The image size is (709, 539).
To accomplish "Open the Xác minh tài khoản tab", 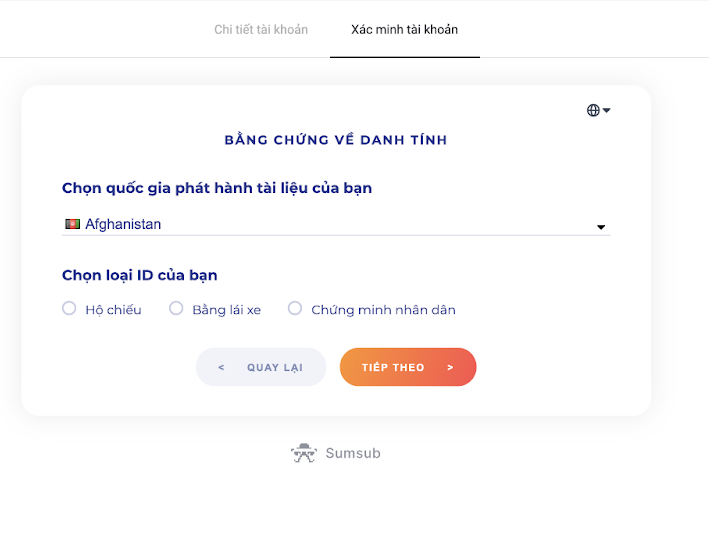I will 404,30.
